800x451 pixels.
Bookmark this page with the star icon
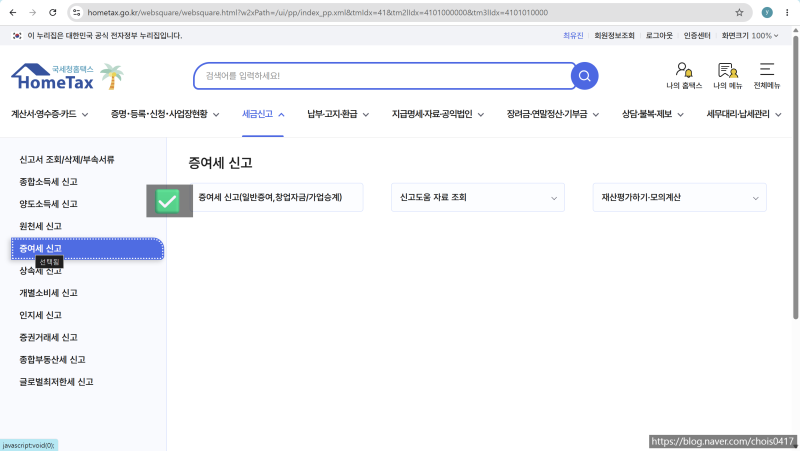[739, 12]
